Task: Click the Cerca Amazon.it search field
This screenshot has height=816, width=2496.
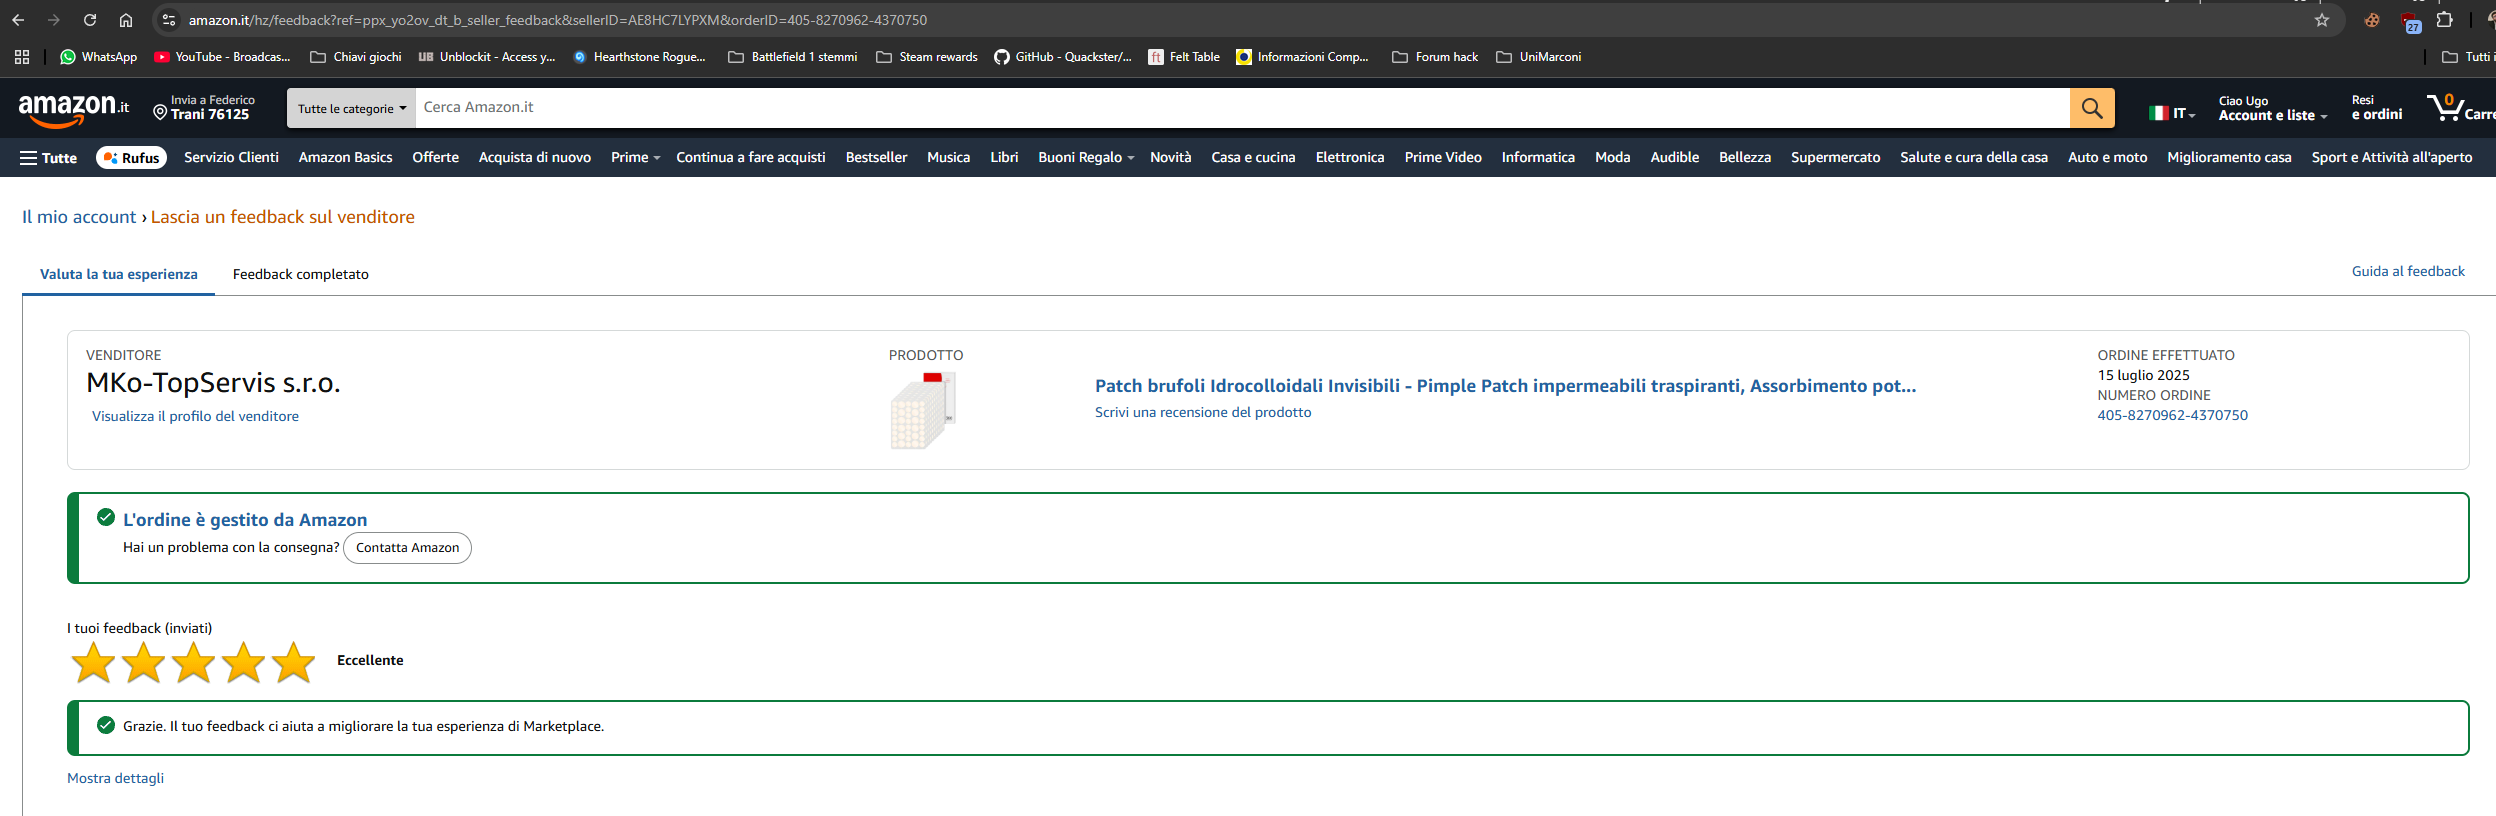Action: (1240, 108)
